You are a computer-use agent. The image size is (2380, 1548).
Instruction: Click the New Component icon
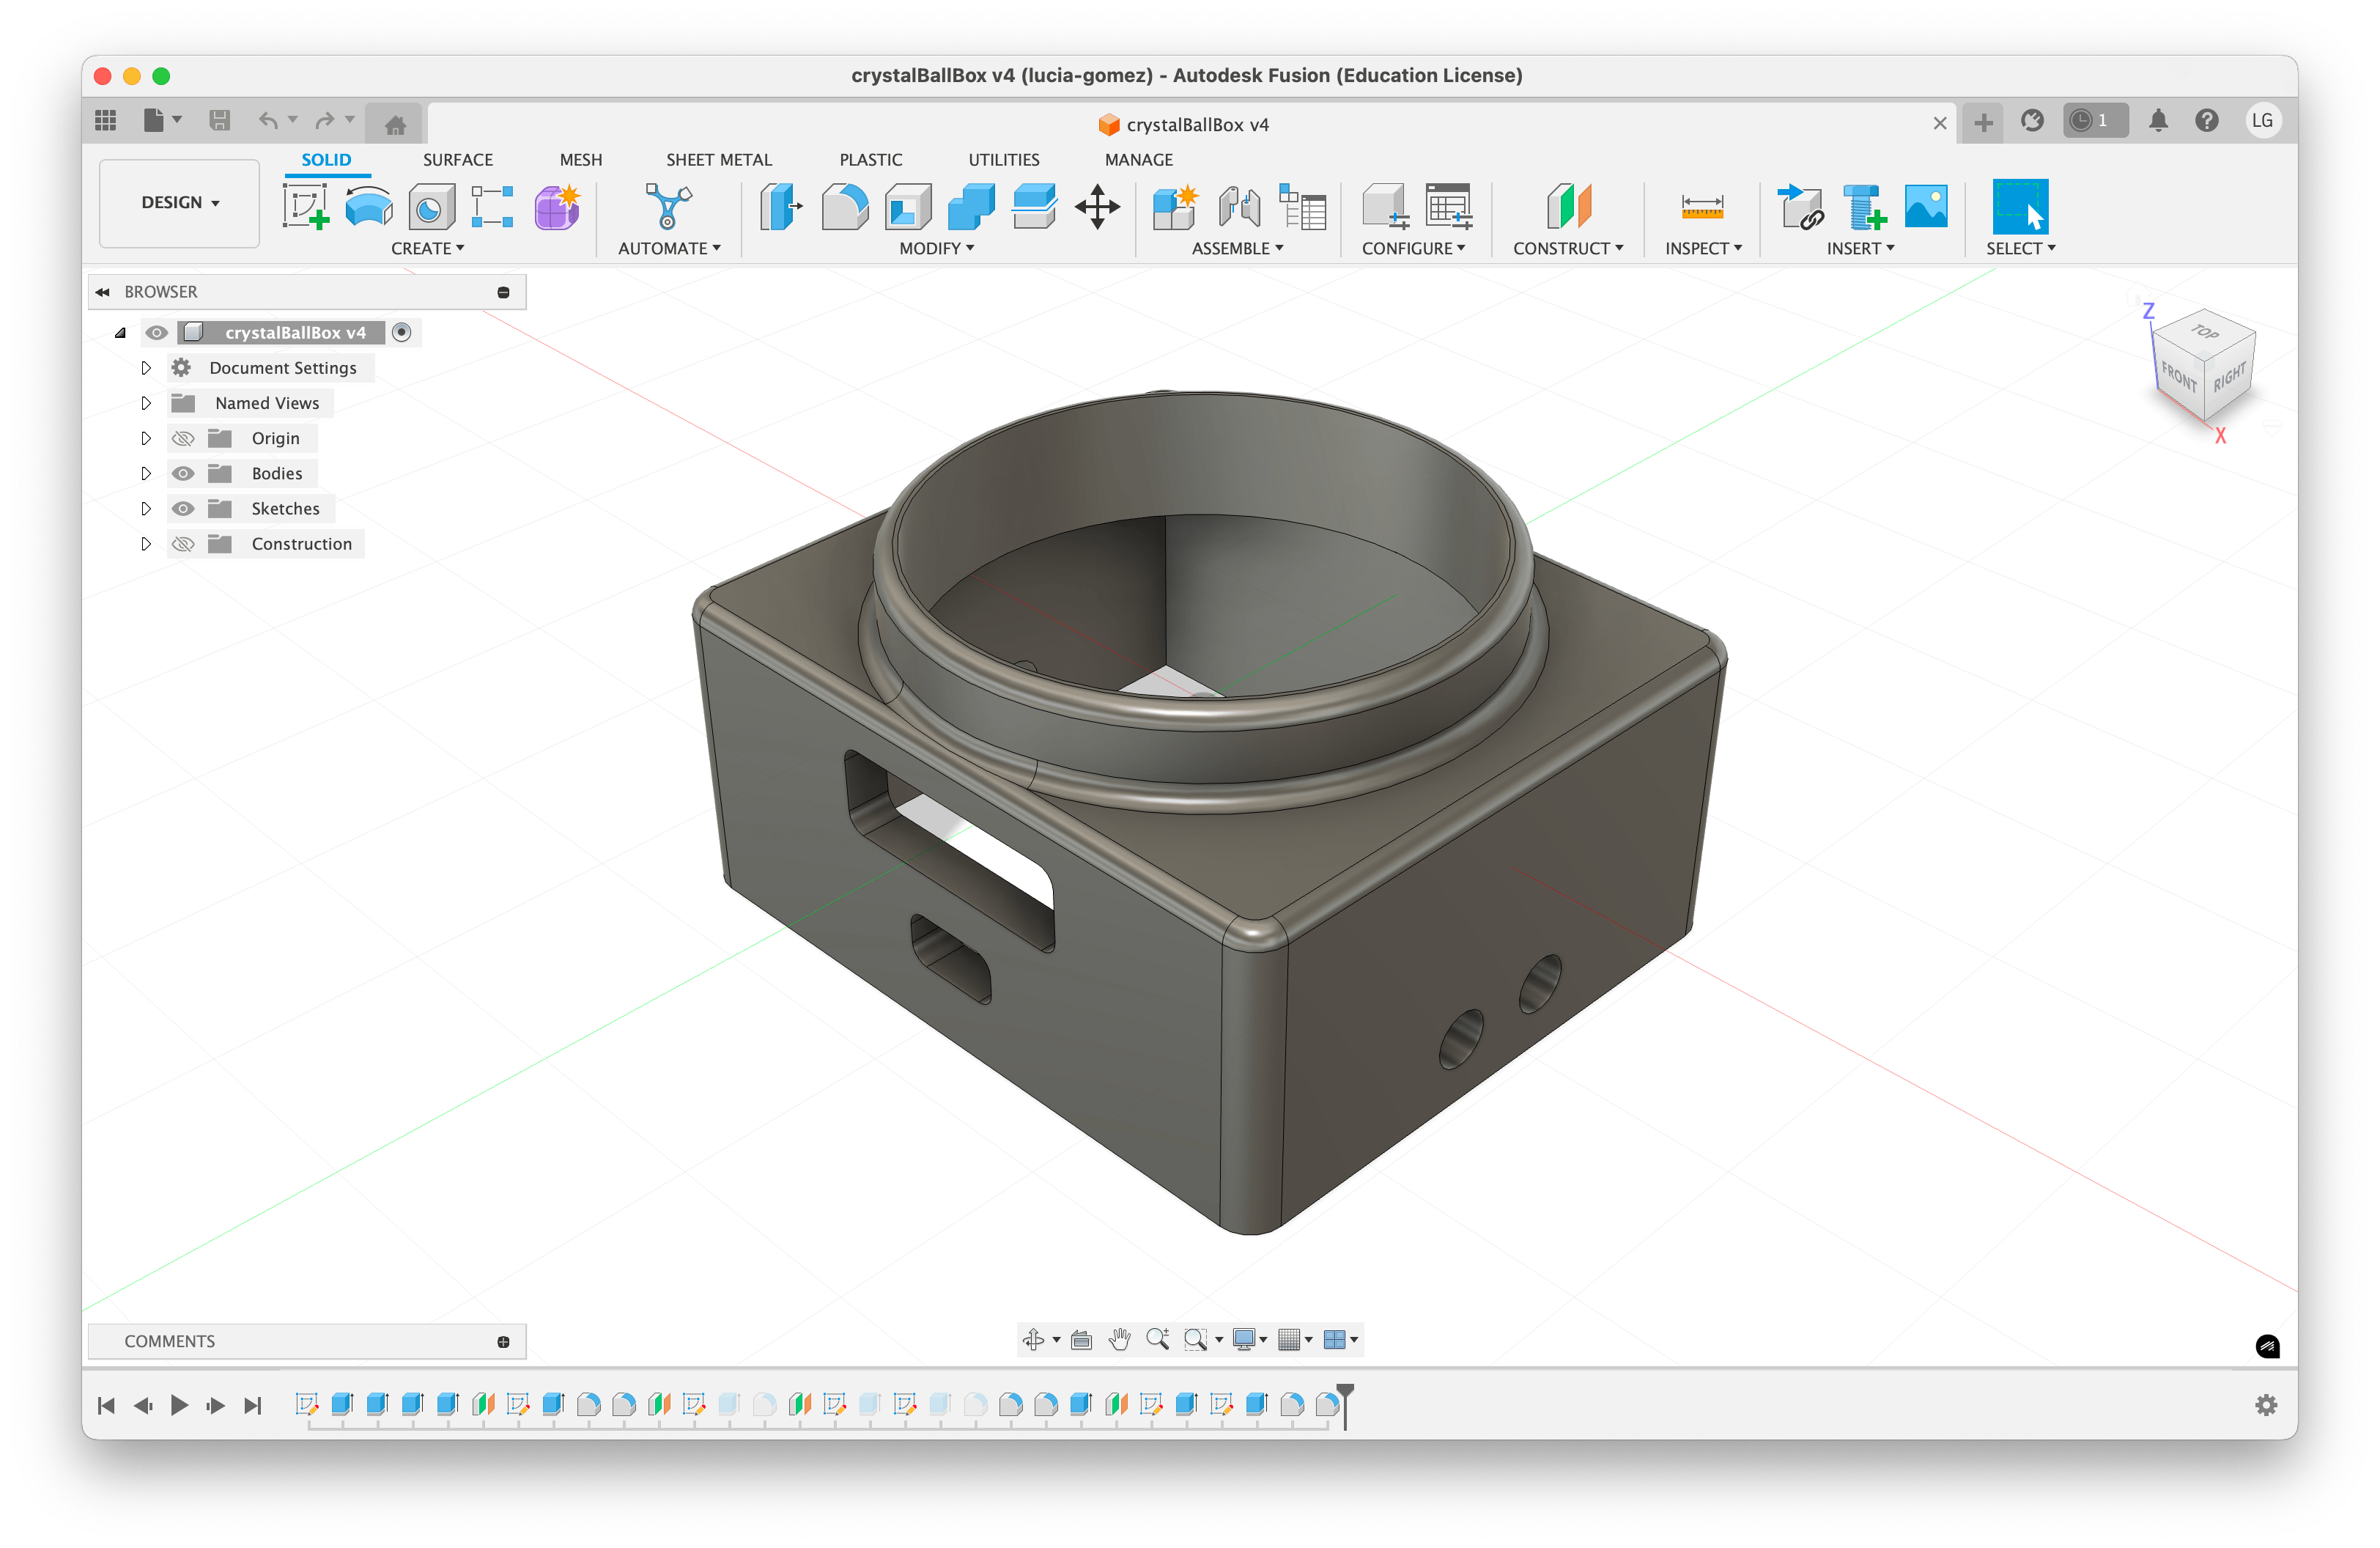1175,207
